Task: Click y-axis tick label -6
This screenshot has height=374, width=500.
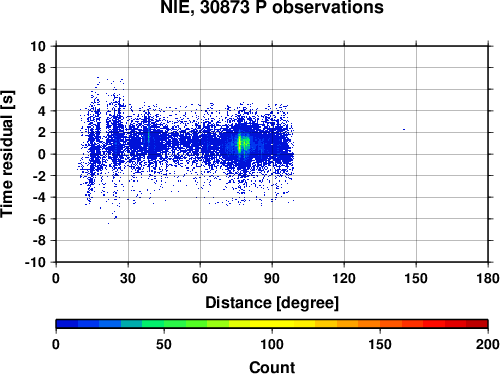Action: [39, 219]
